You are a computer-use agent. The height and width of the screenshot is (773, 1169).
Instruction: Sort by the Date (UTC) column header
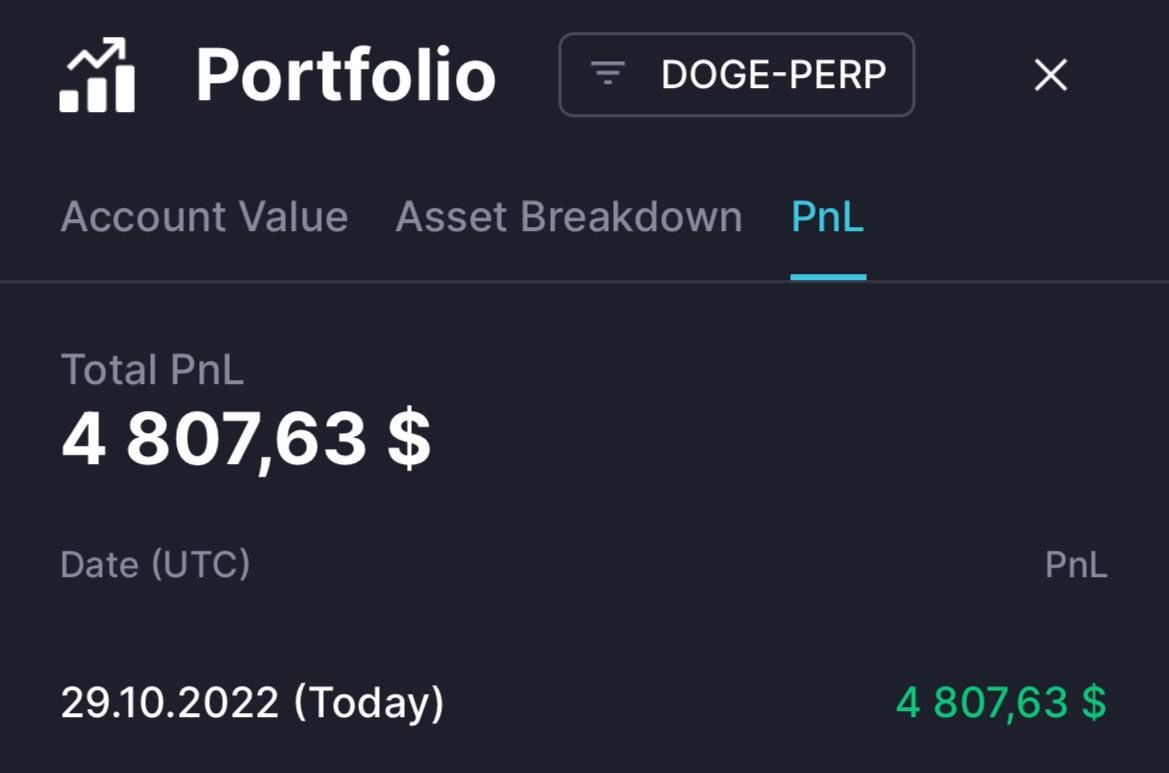155,564
